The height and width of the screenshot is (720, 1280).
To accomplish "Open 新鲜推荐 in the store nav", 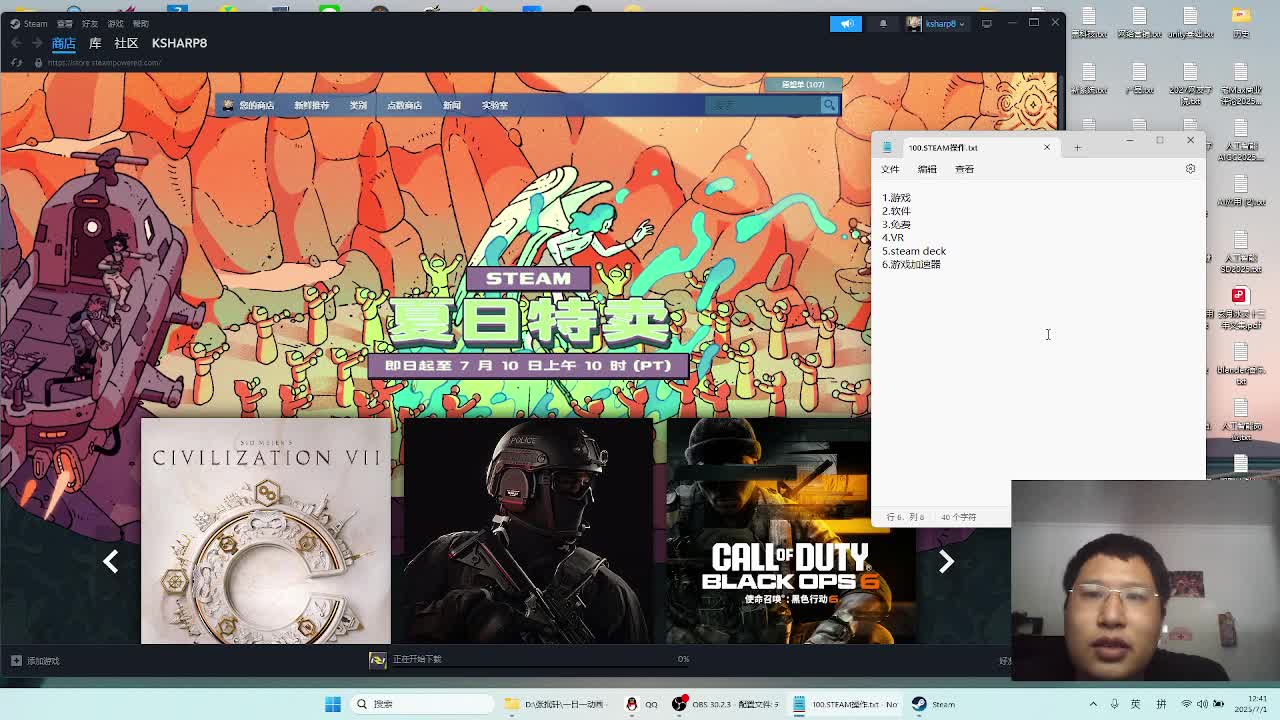I will pyautogui.click(x=311, y=105).
